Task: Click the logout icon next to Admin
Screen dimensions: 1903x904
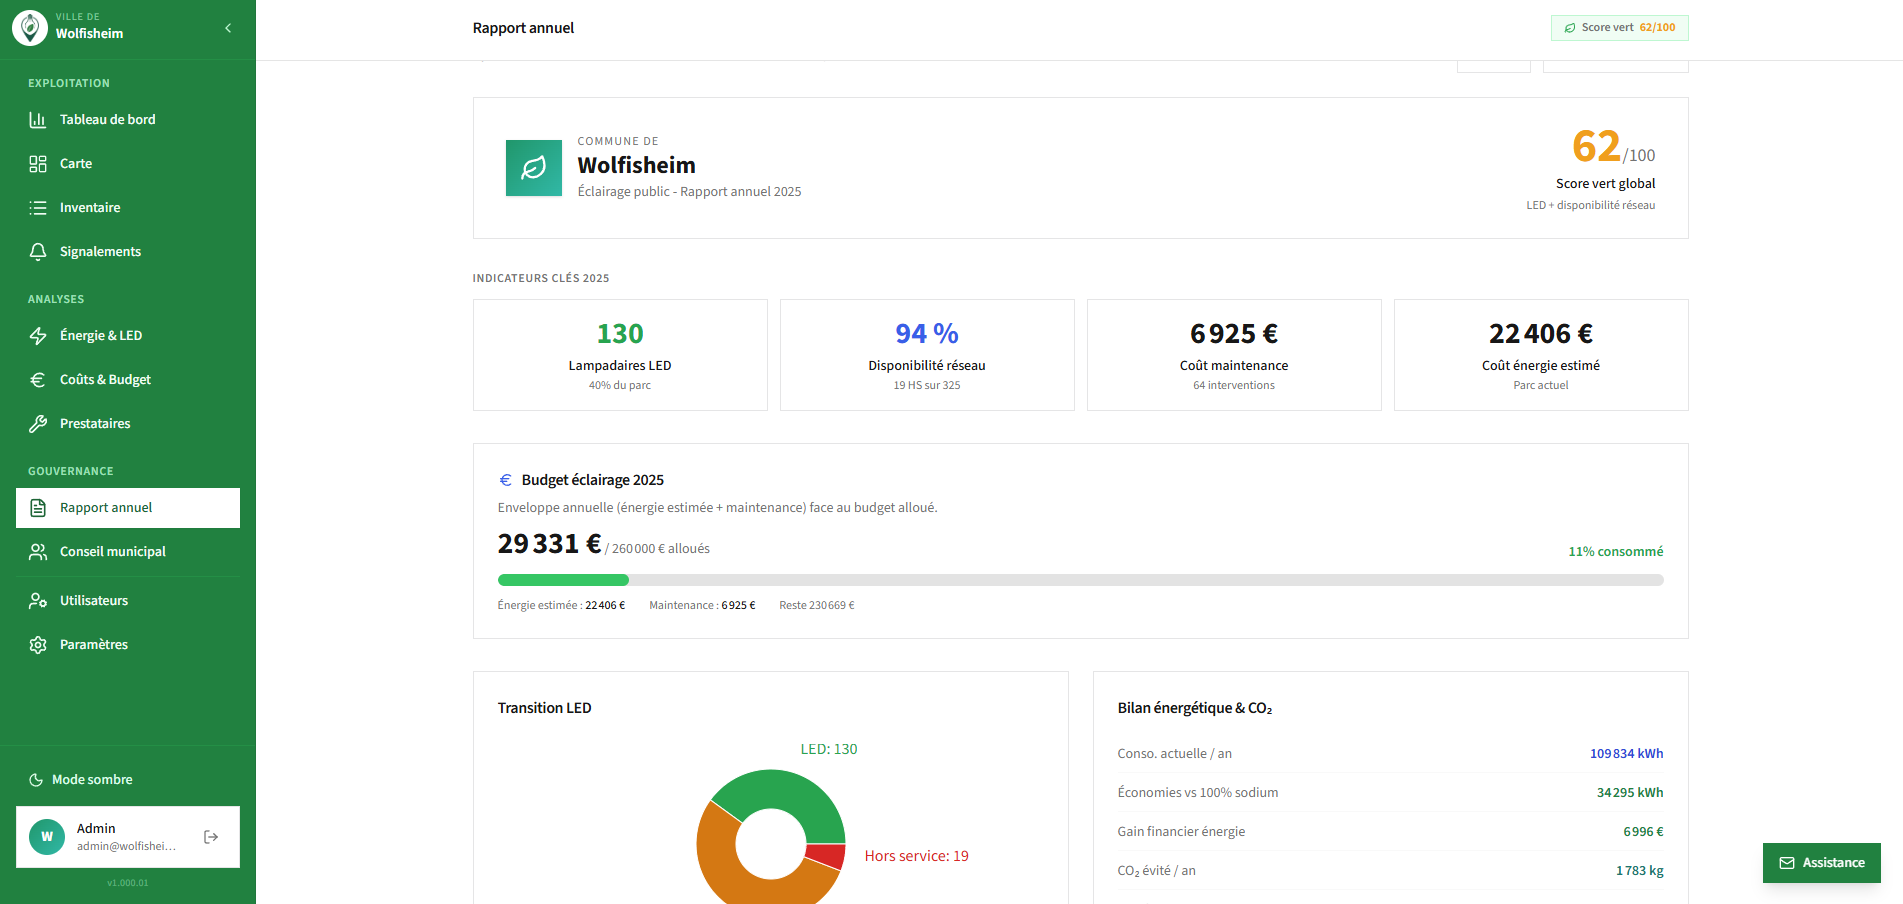Action: click(x=211, y=837)
